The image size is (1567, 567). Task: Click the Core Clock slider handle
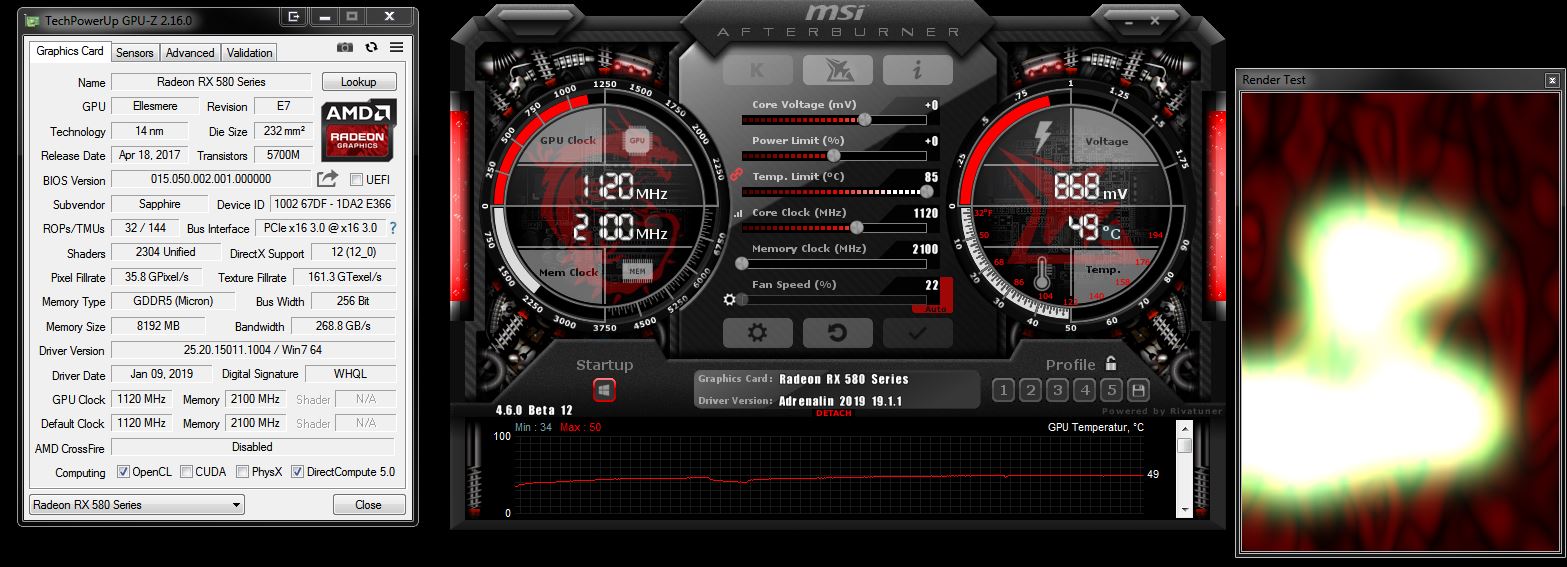tap(858, 227)
